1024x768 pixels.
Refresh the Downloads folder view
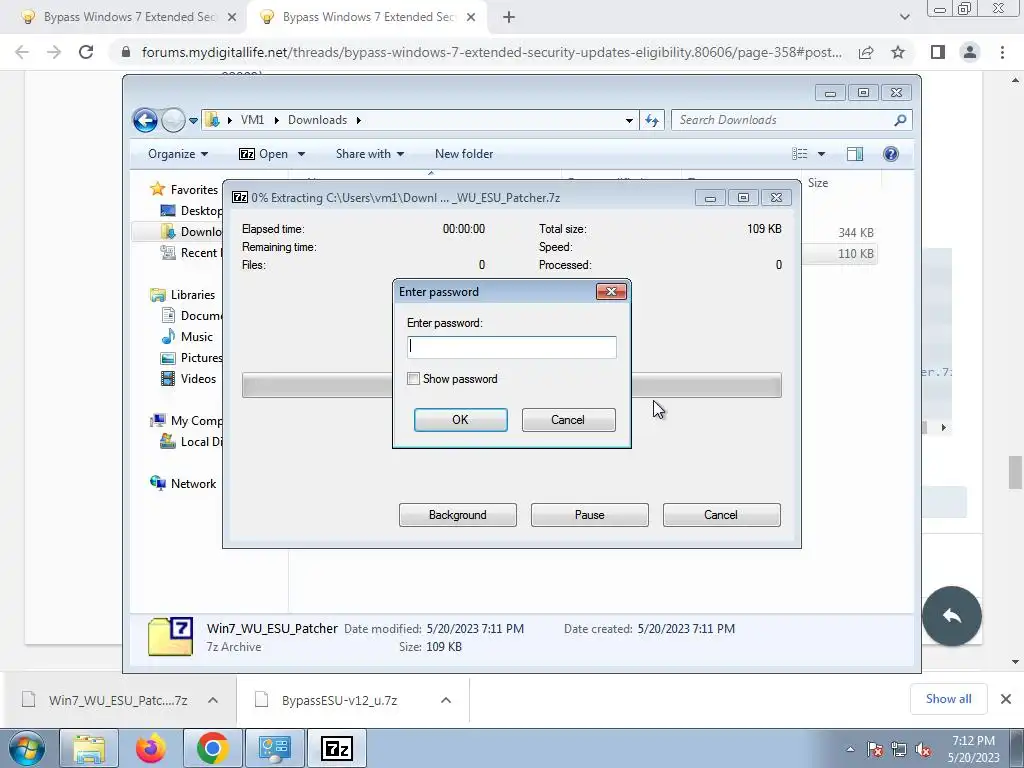coord(652,120)
